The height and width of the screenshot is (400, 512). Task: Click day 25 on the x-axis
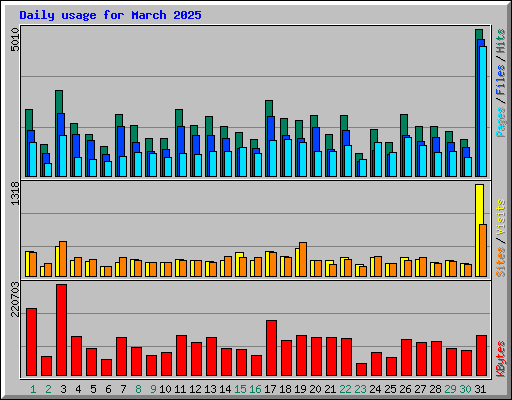pyautogui.click(x=390, y=389)
